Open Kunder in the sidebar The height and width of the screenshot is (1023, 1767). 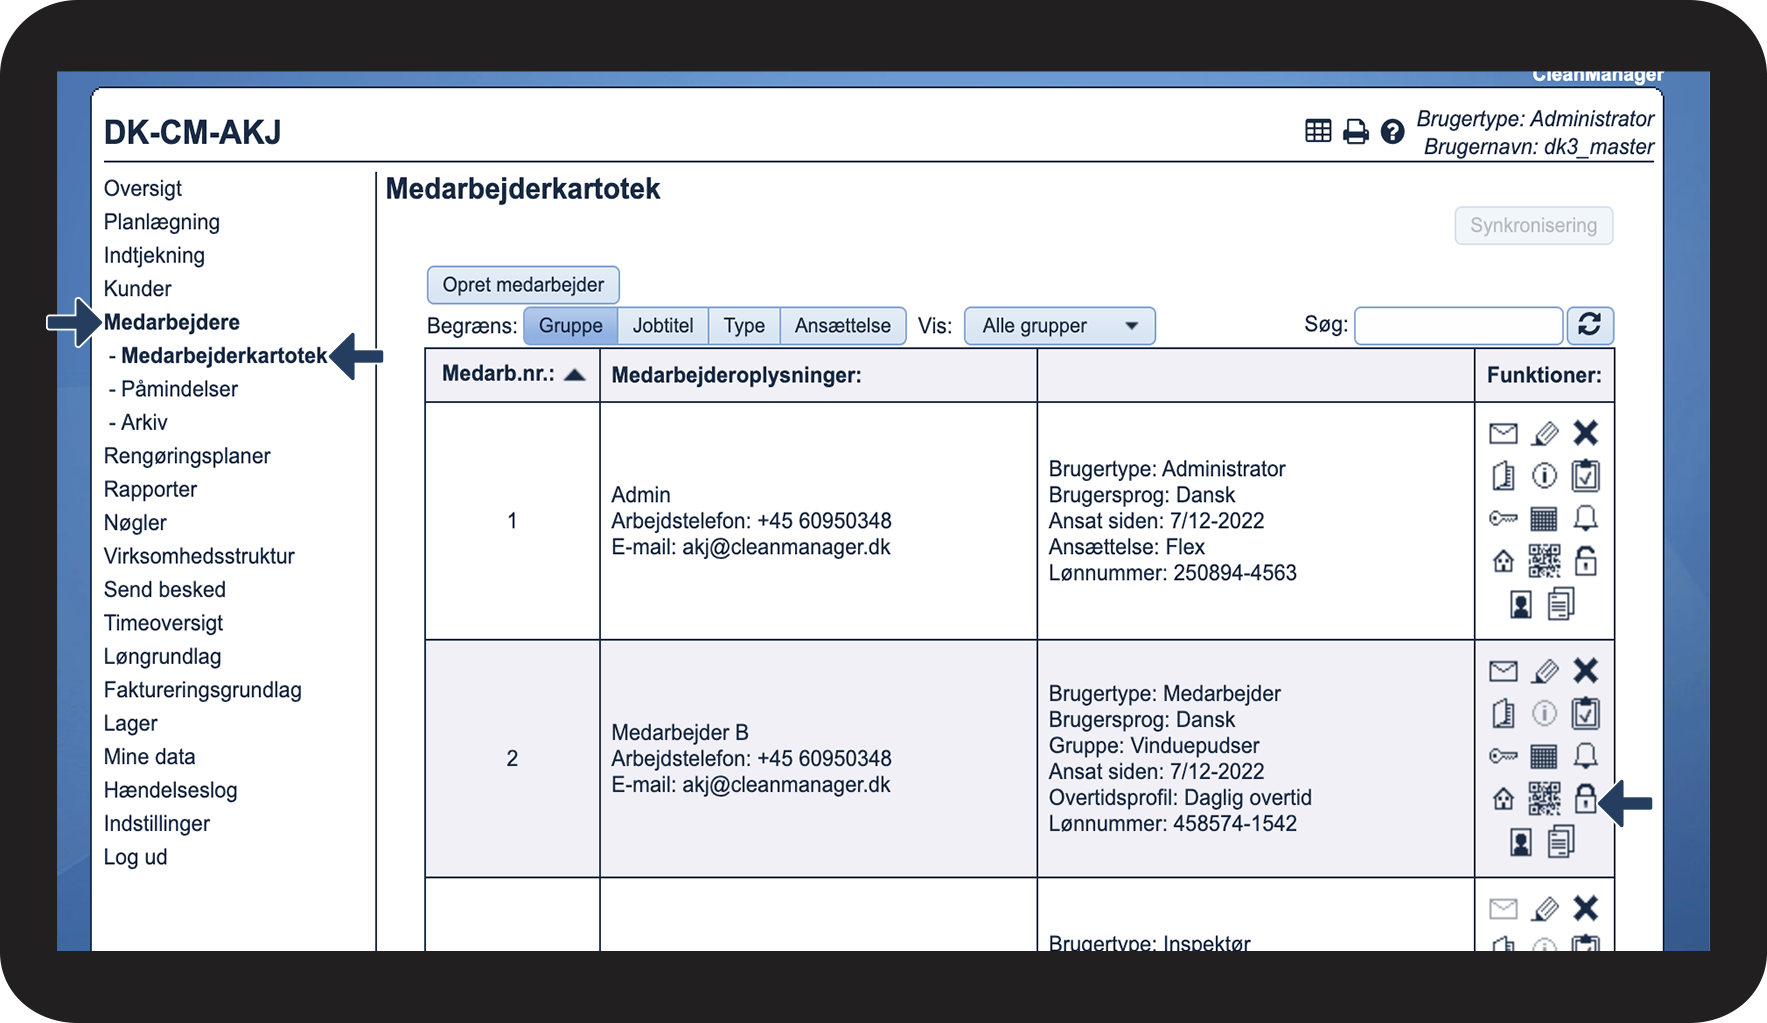[138, 289]
